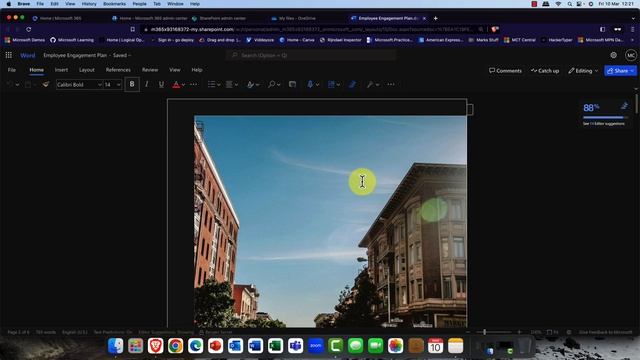The height and width of the screenshot is (360, 640).
Task: Open the Help ribbon tab
Action: pos(197,70)
